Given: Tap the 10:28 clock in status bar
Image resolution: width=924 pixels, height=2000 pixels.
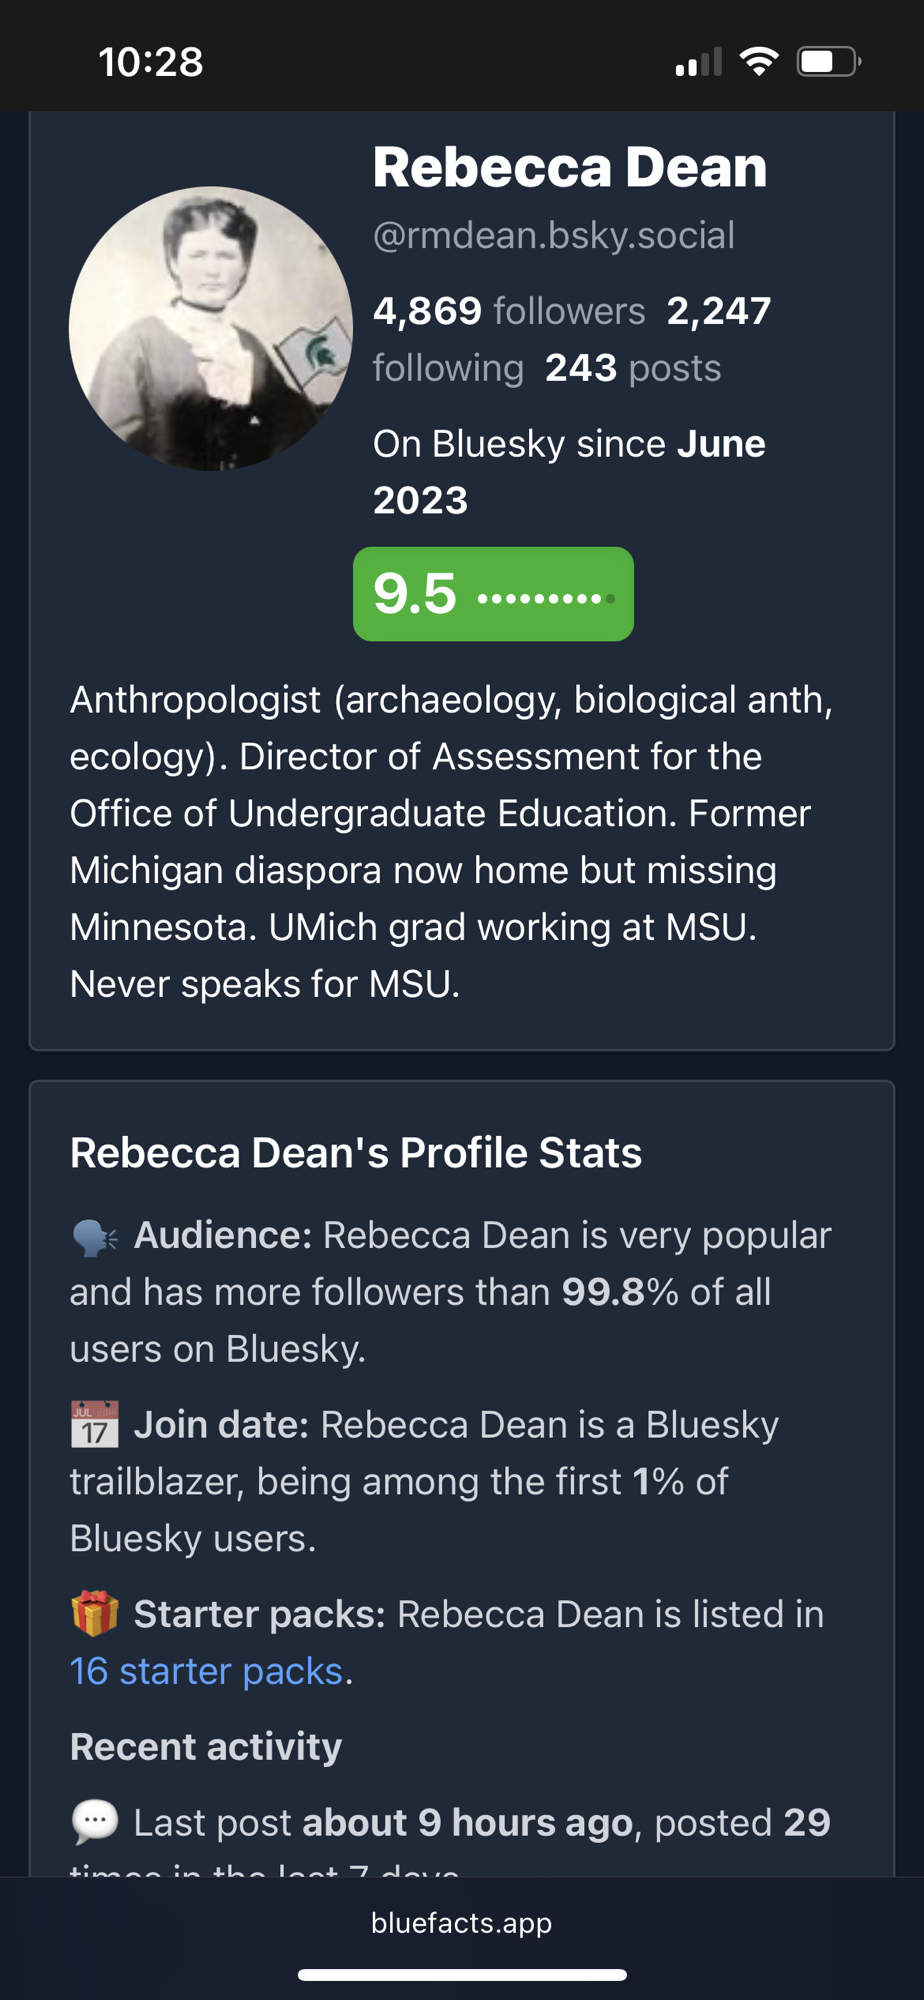Looking at the screenshot, I should [150, 62].
